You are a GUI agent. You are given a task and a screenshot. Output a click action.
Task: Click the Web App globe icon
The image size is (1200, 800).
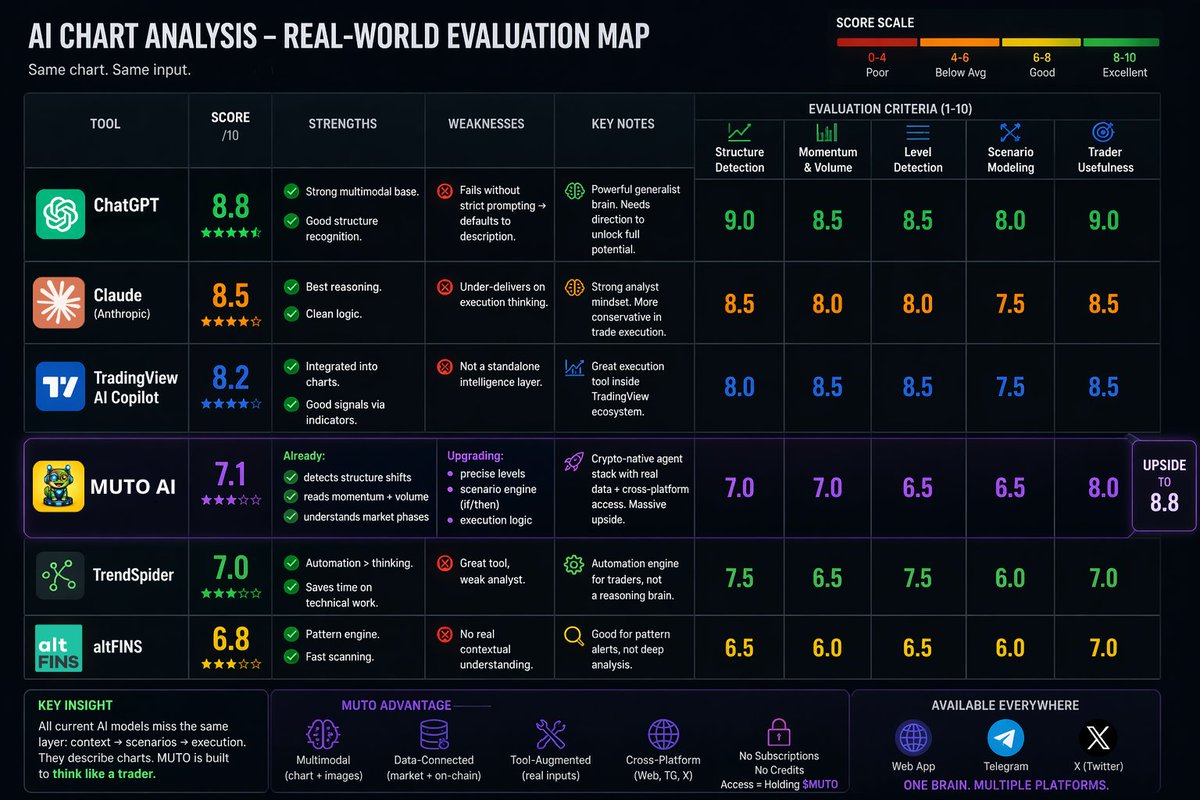(913, 739)
